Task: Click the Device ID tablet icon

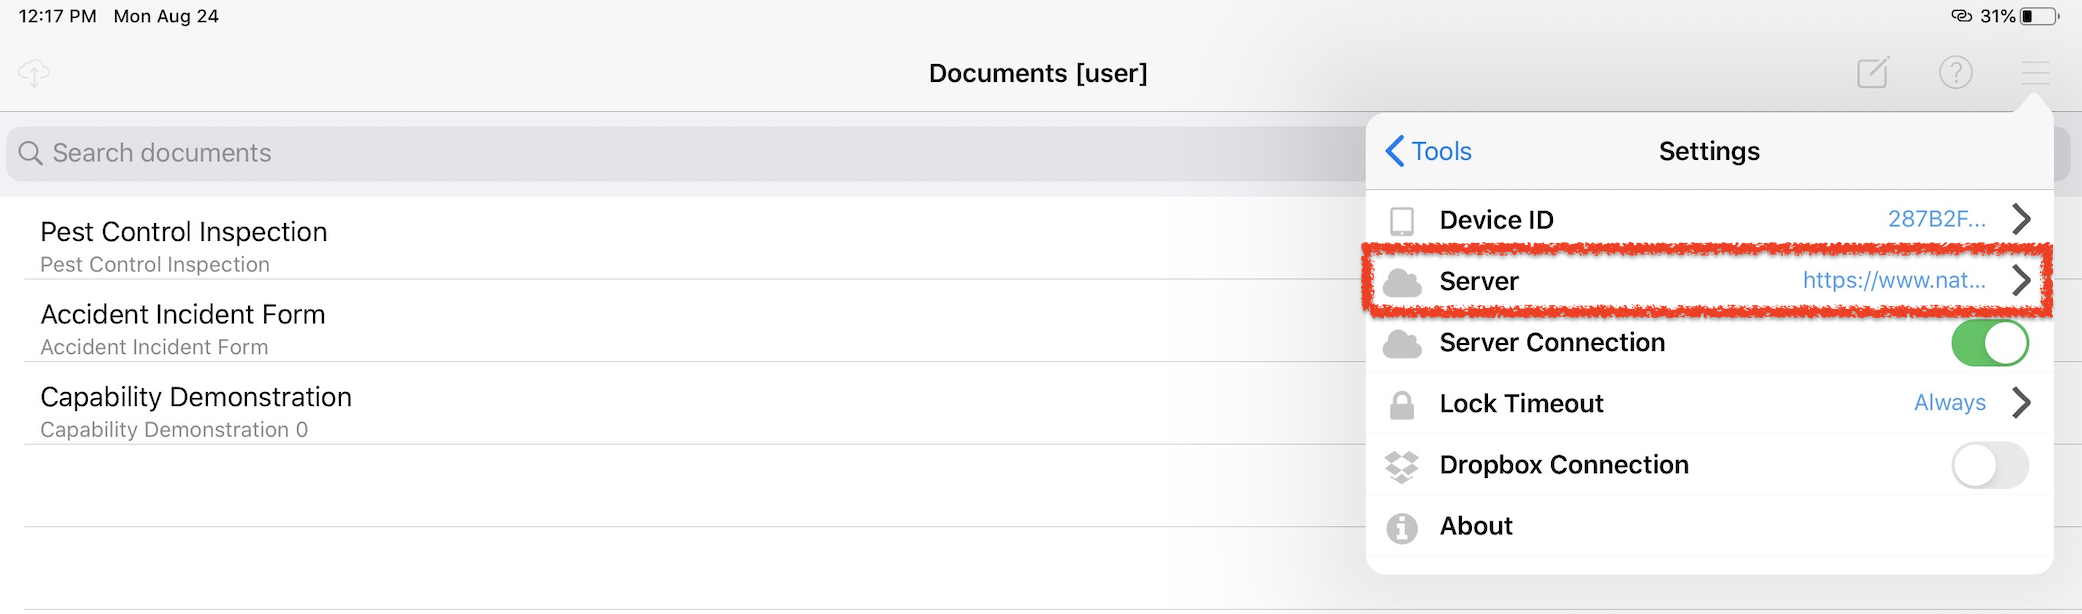Action: 1402,220
